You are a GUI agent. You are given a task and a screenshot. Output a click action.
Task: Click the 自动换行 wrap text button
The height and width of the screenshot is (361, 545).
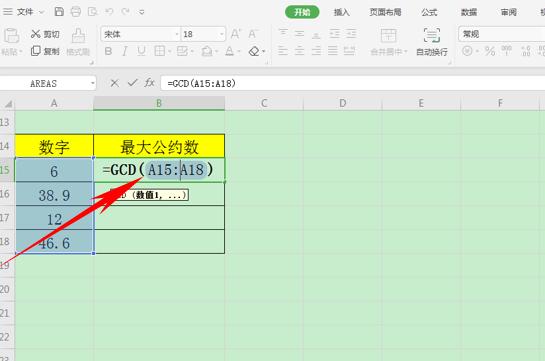432,43
